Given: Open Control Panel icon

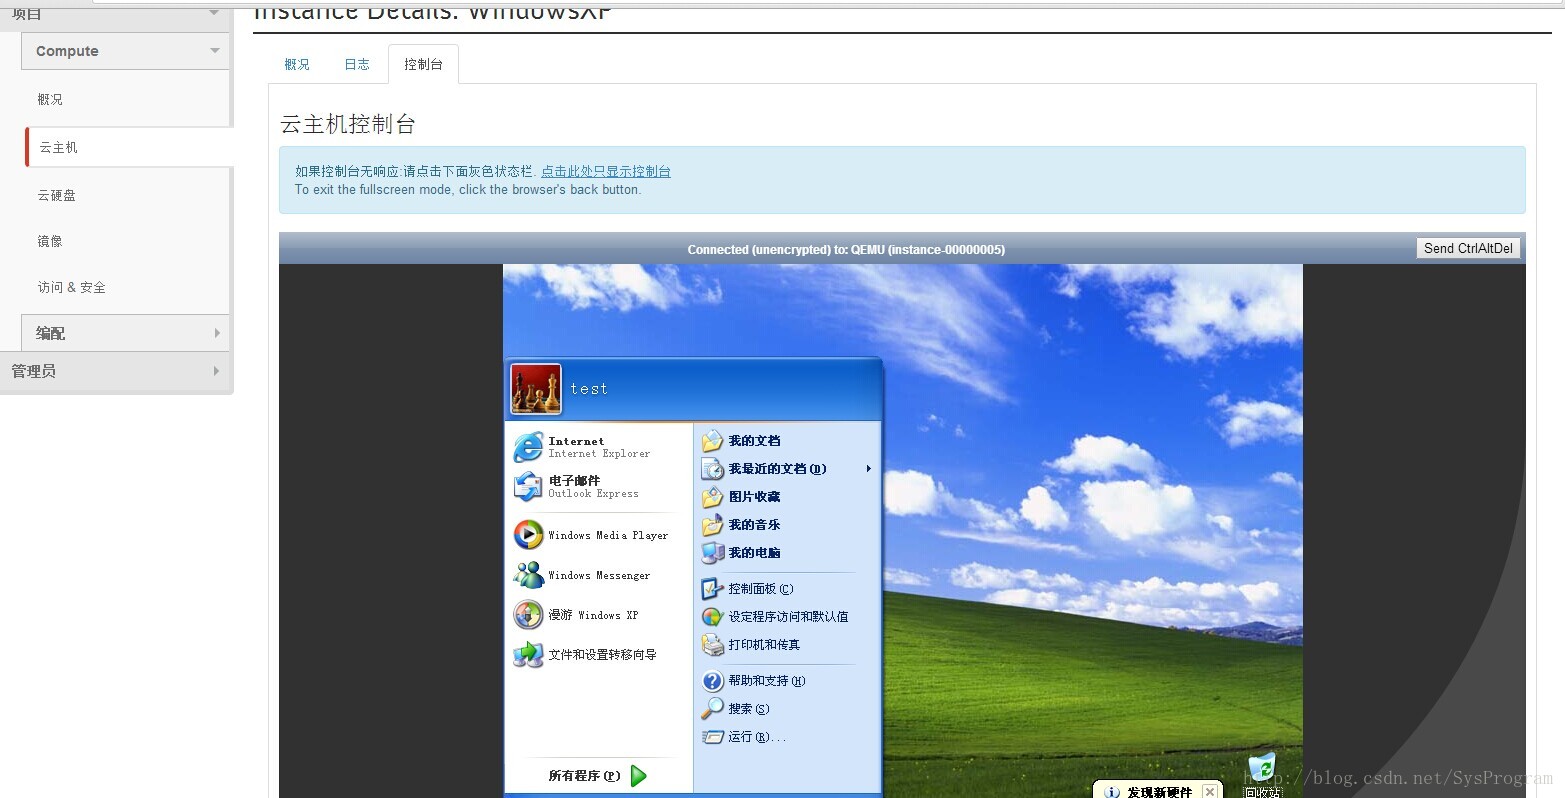Looking at the screenshot, I should (712, 589).
